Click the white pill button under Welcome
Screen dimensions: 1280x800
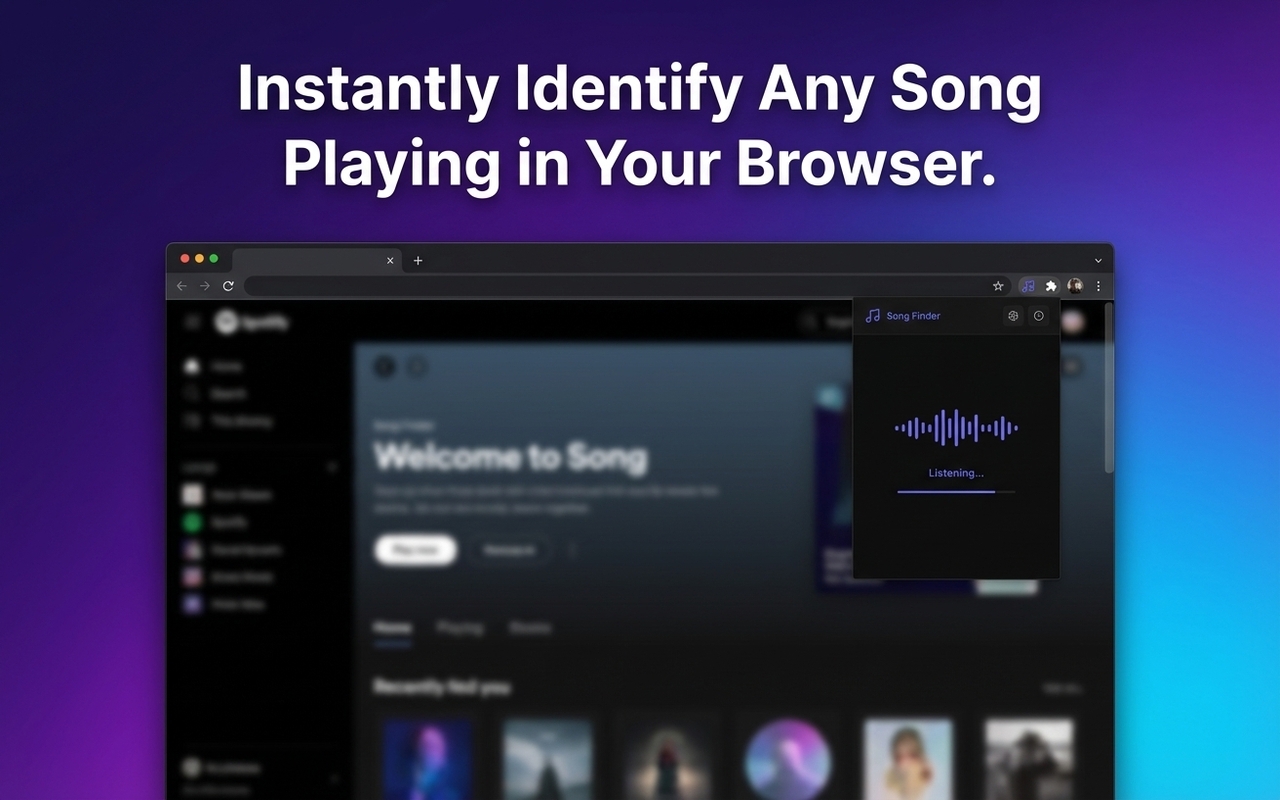tap(415, 550)
